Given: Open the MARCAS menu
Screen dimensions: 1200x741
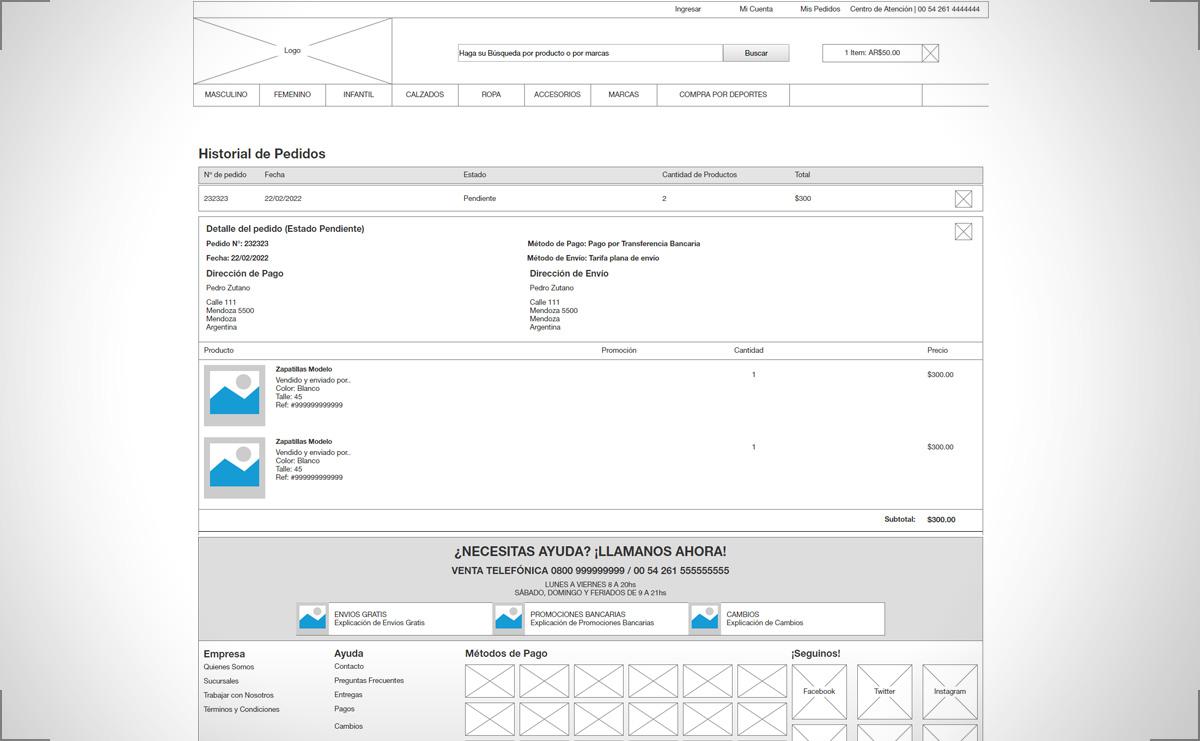Looking at the screenshot, I should [623, 95].
